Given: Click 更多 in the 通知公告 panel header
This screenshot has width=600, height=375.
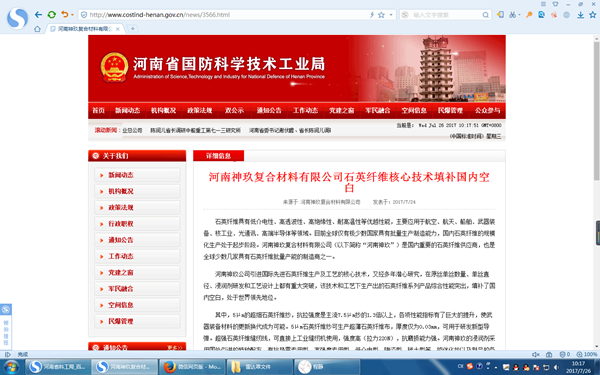Looking at the screenshot, I should tap(175, 347).
